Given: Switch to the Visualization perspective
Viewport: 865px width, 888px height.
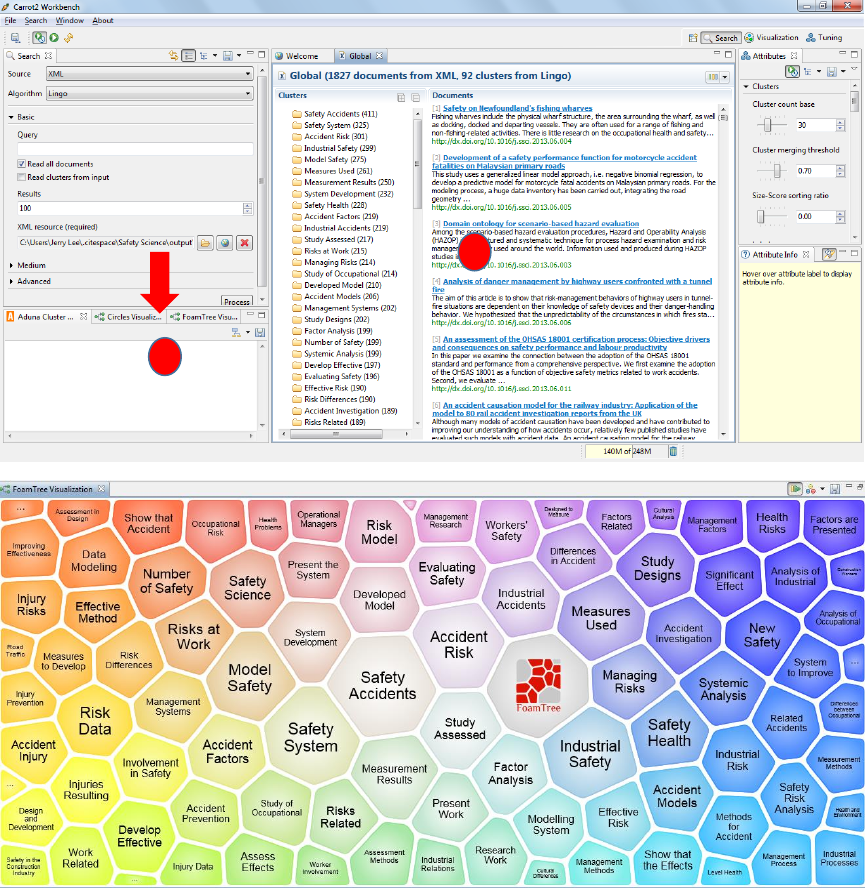Looking at the screenshot, I should (x=771, y=37).
